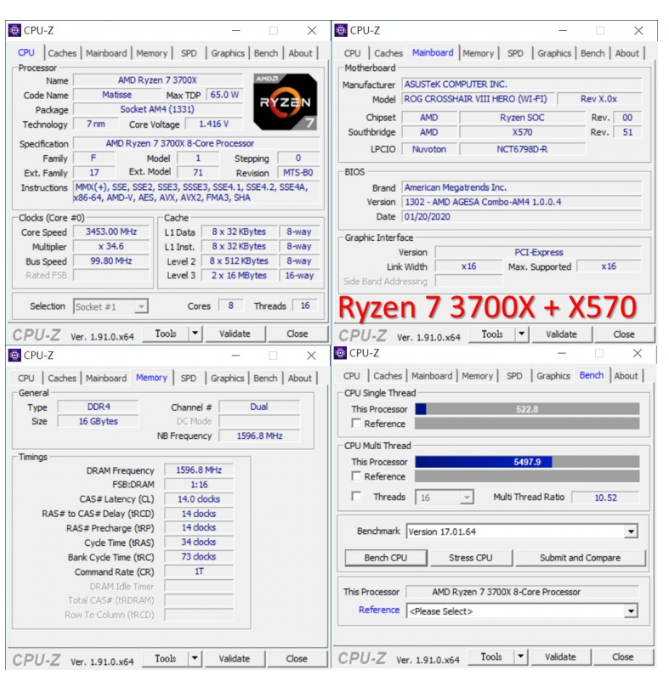Image resolution: width=669 pixels, height=678 pixels.
Task: Expand the Tools arrow in the Memory window
Action: pyautogui.click(x=195, y=658)
